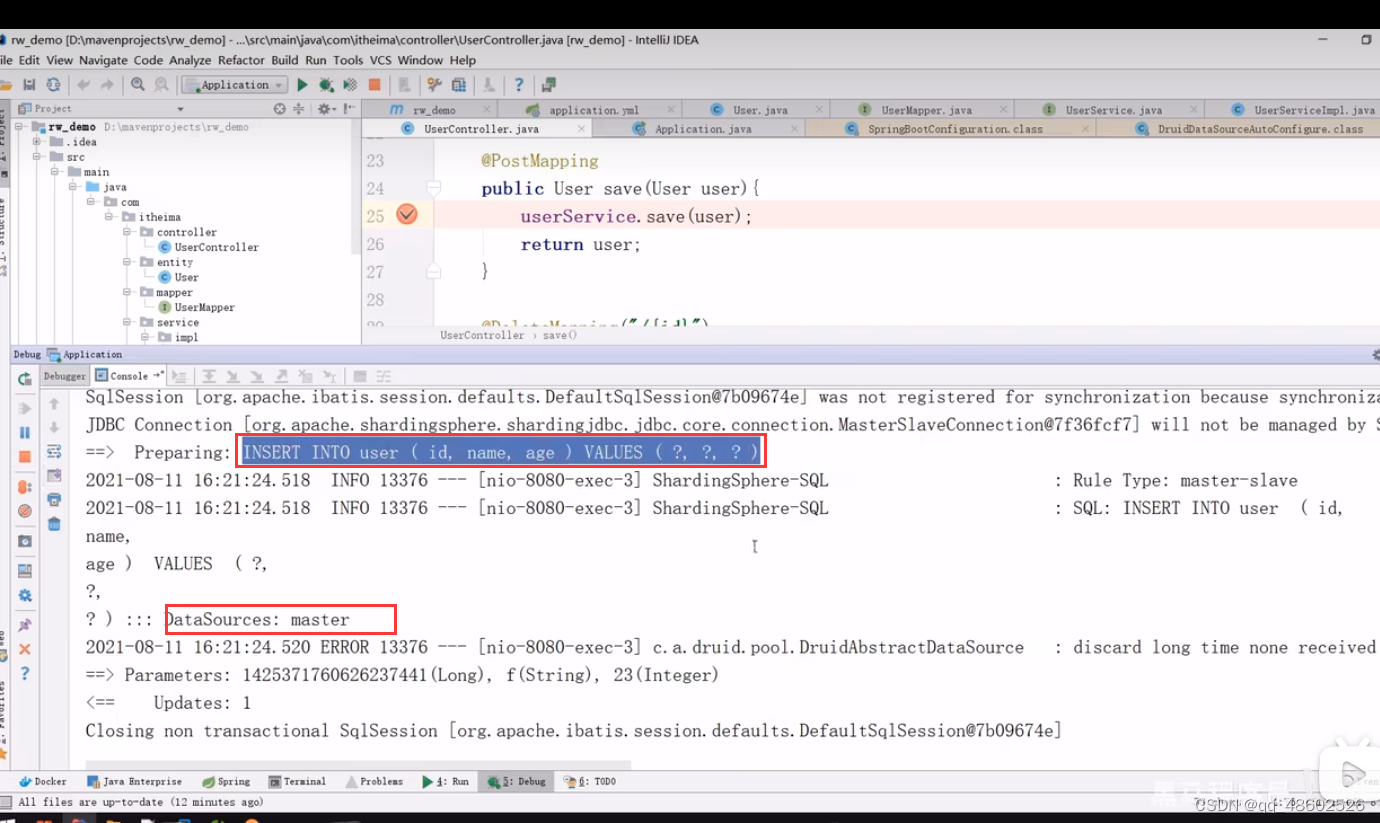Open Project Structure wrench icon
This screenshot has width=1380, height=823.
click(434, 85)
